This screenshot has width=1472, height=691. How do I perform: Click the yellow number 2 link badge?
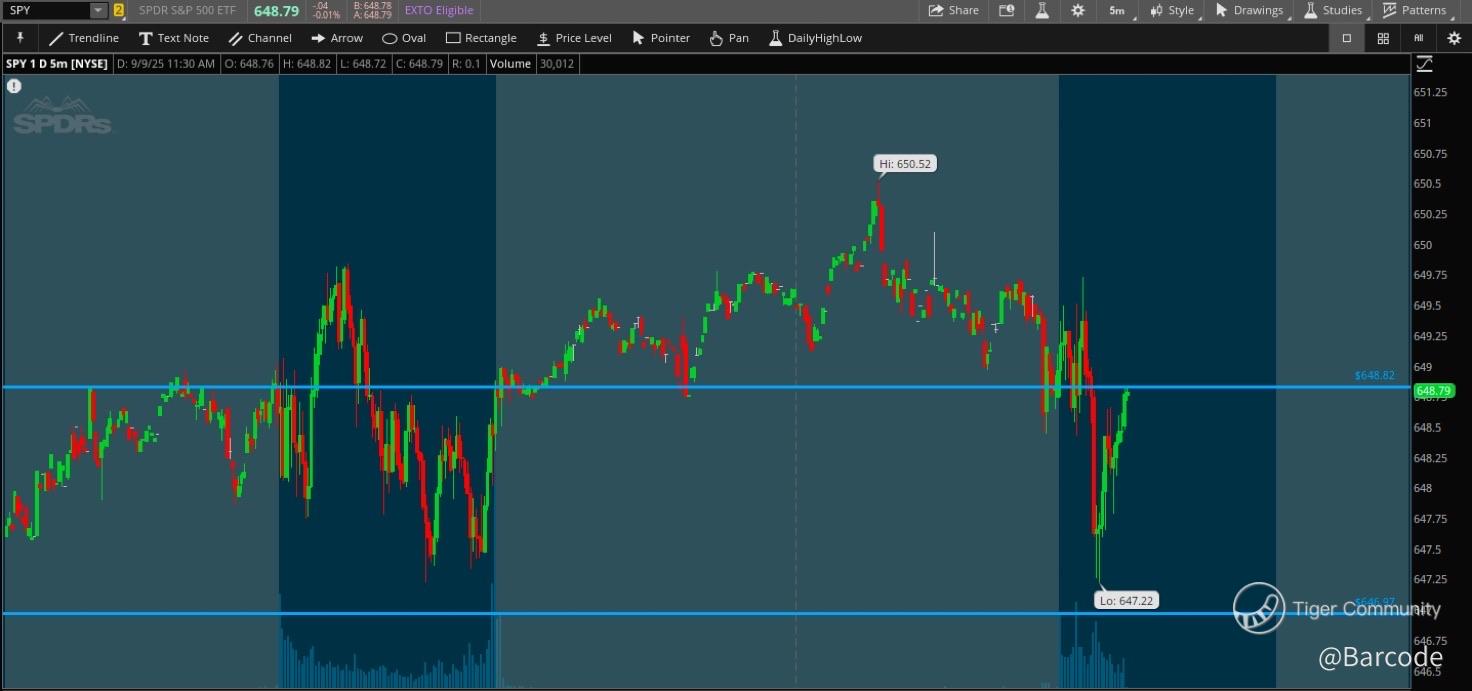click(x=119, y=10)
